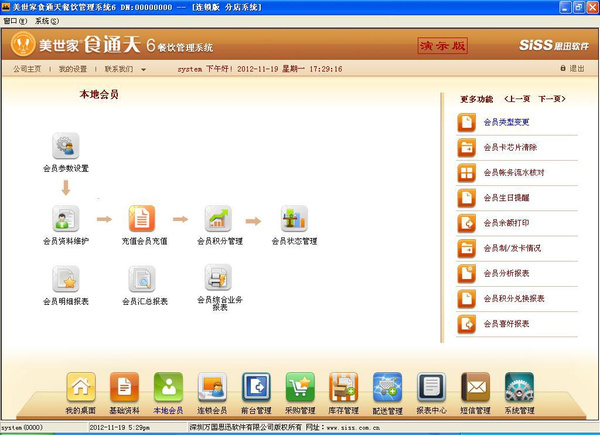The width and height of the screenshot is (600, 435).
Task: Open 会员明细报表 icon
Action: coord(66,279)
